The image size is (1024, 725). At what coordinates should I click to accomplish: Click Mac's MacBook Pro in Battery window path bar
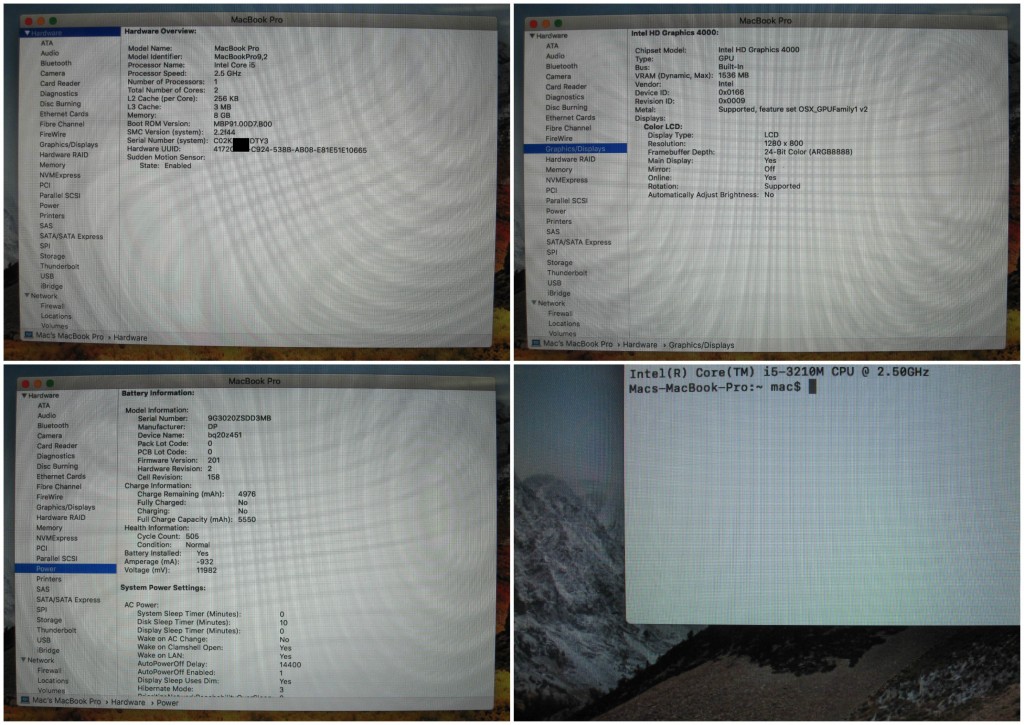click(x=67, y=701)
